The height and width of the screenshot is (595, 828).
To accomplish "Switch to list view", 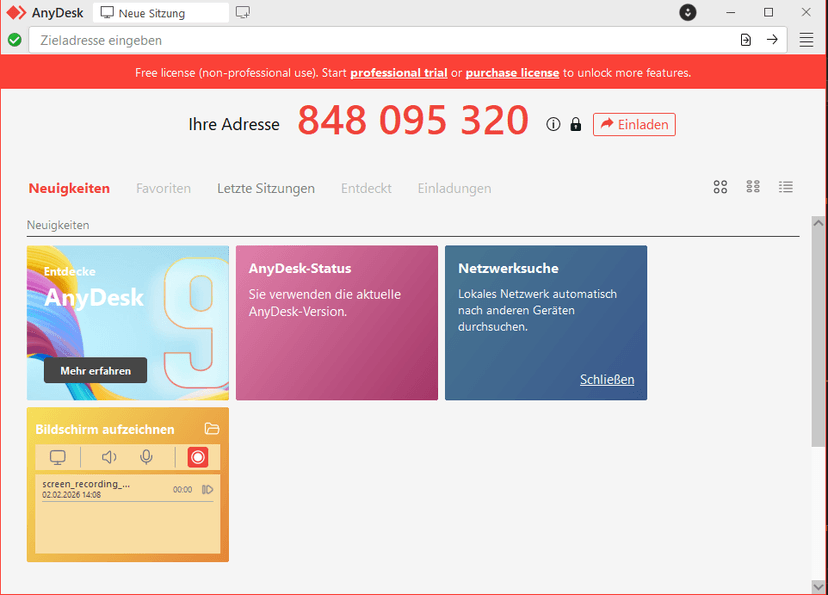I will tap(786, 187).
